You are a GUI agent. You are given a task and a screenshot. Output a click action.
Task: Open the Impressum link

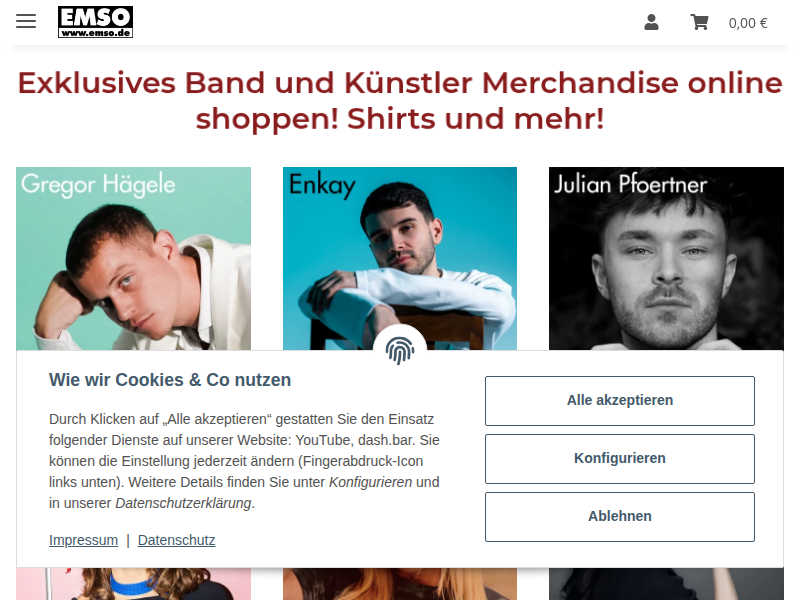[x=83, y=540]
